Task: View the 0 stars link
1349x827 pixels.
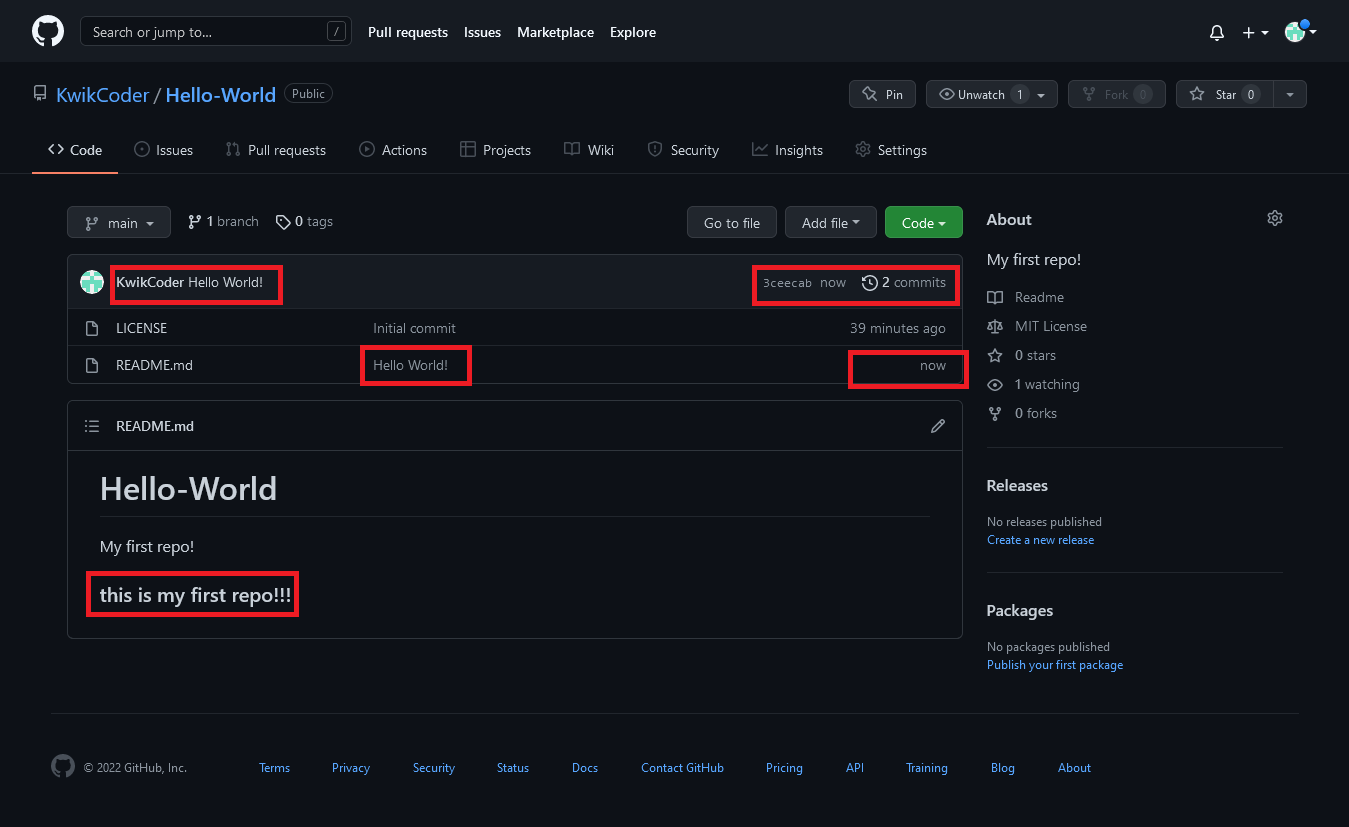Action: tap(1021, 355)
